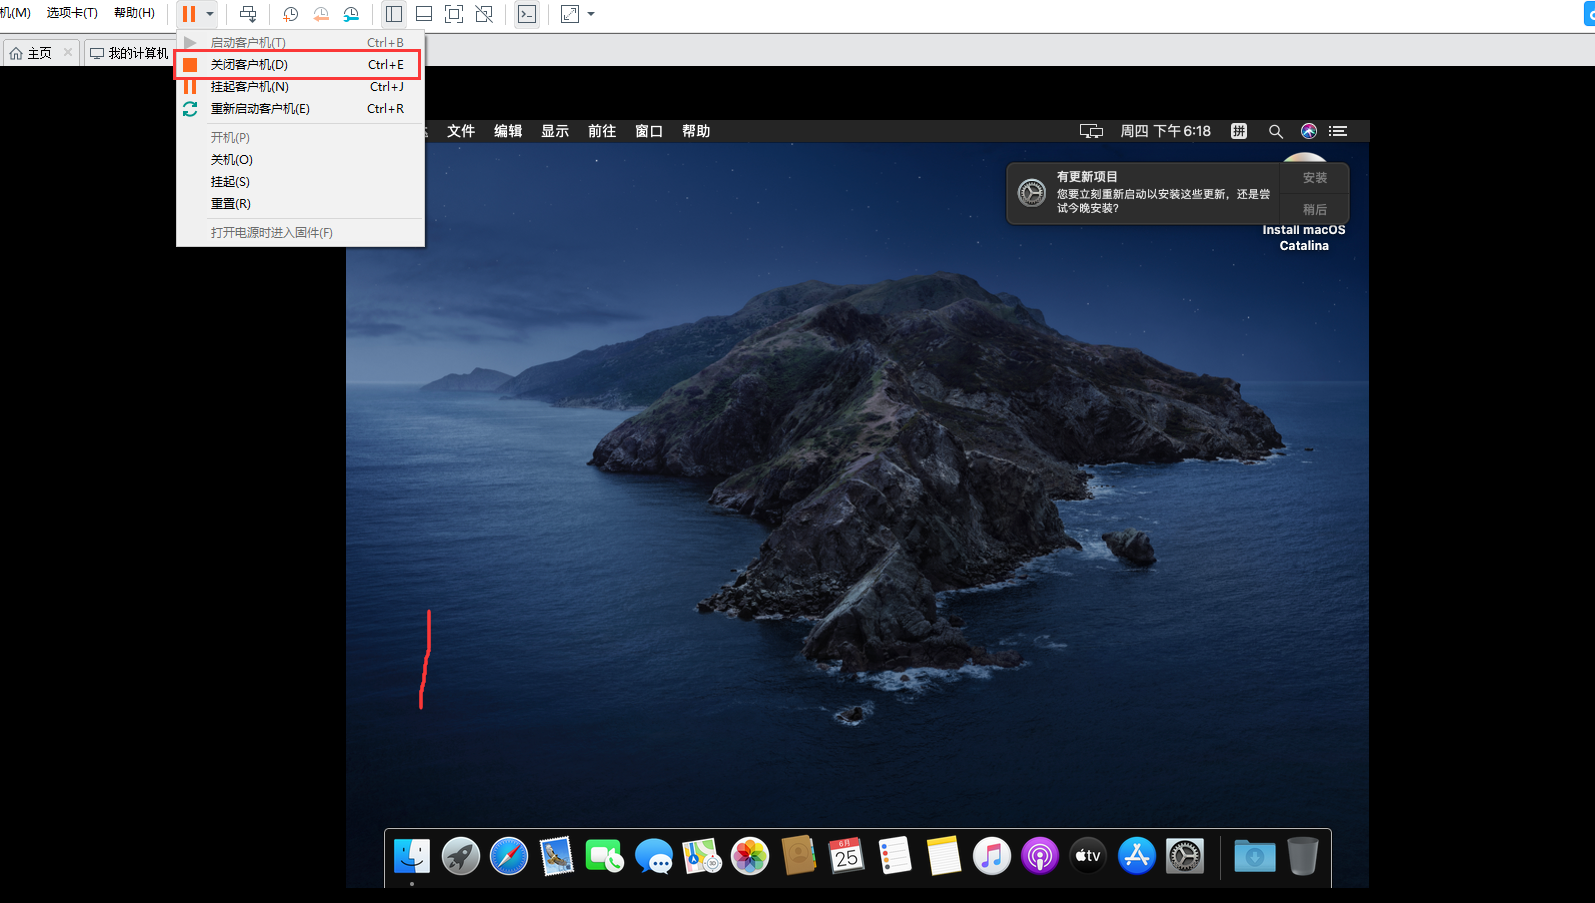Select 重新启动客户机(E) menu entry

pos(299,109)
